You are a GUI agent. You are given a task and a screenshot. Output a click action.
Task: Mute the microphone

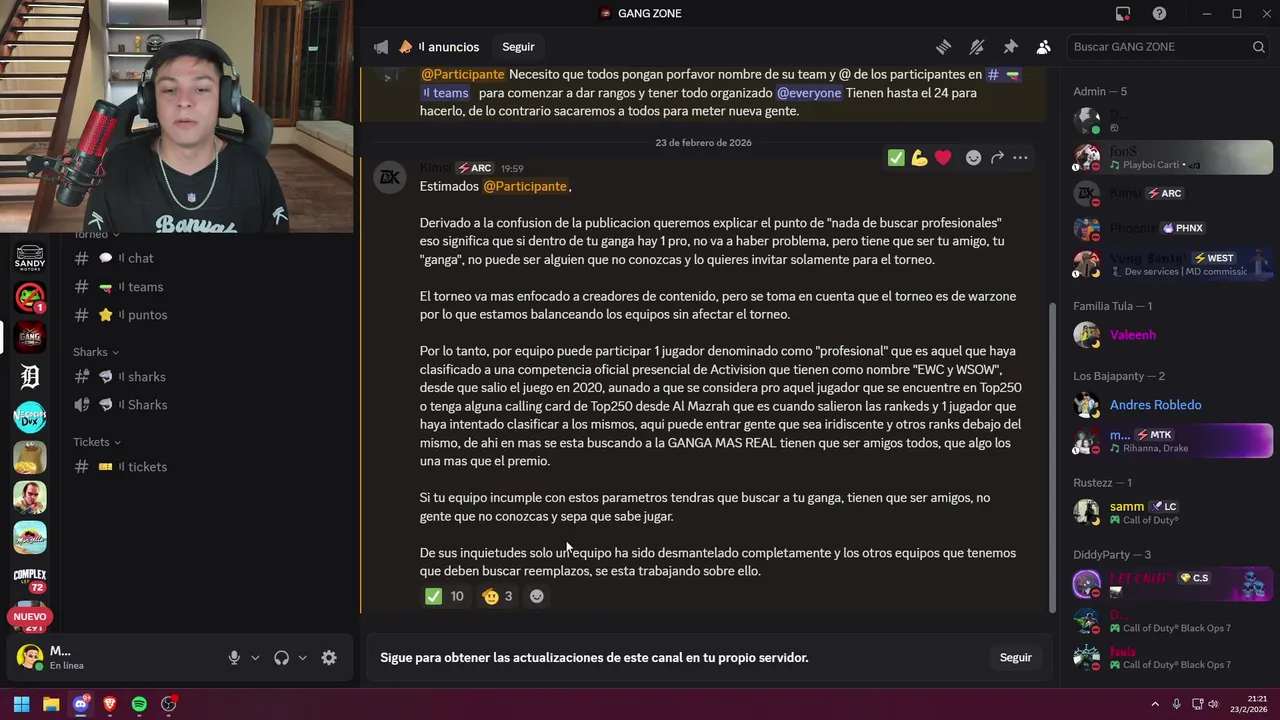pyautogui.click(x=234, y=657)
